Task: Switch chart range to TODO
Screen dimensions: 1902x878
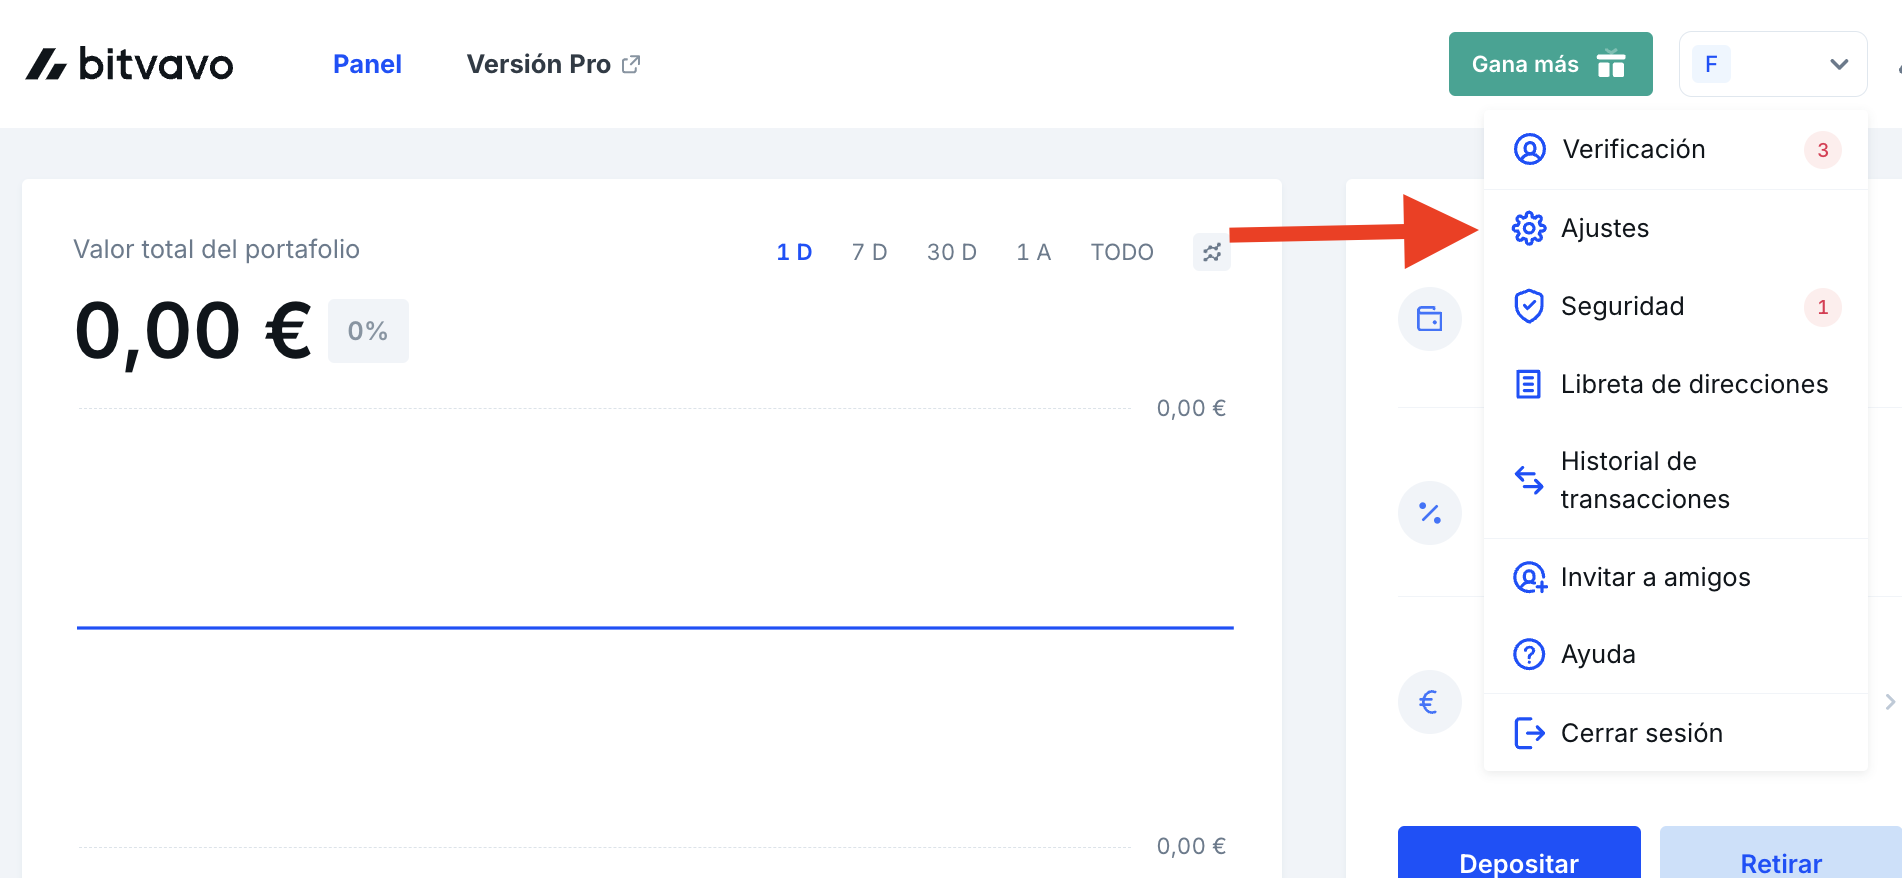Action: pyautogui.click(x=1121, y=252)
